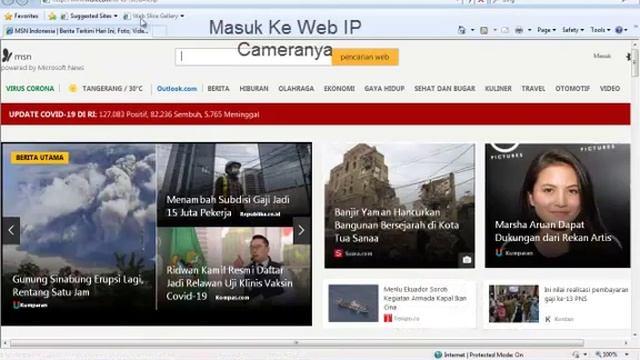Open Menambah Subdisi Gaji Jadi article
This screenshot has width=640, height=360.
(228, 206)
